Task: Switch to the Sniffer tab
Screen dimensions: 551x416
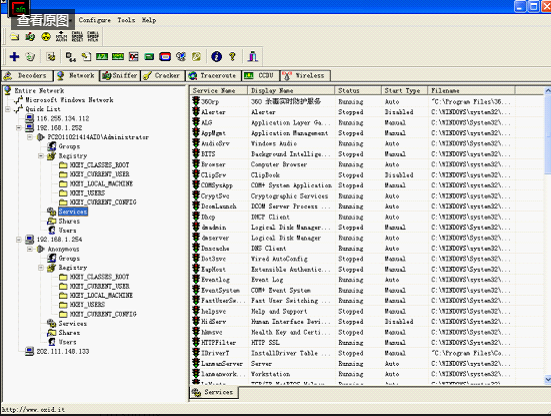Action: coord(120,76)
